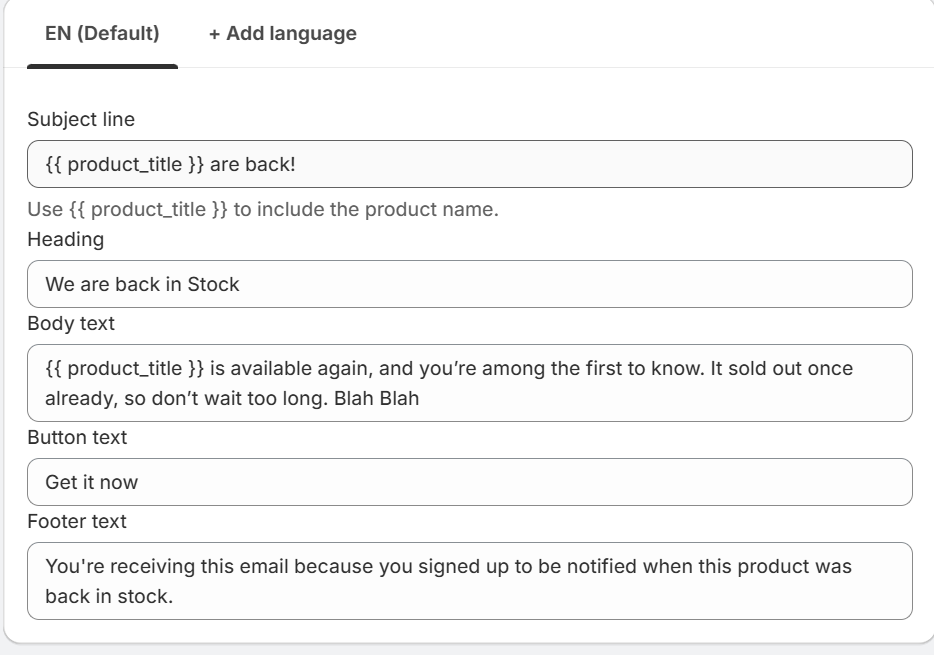Select the EN (Default) language tab

(102, 33)
